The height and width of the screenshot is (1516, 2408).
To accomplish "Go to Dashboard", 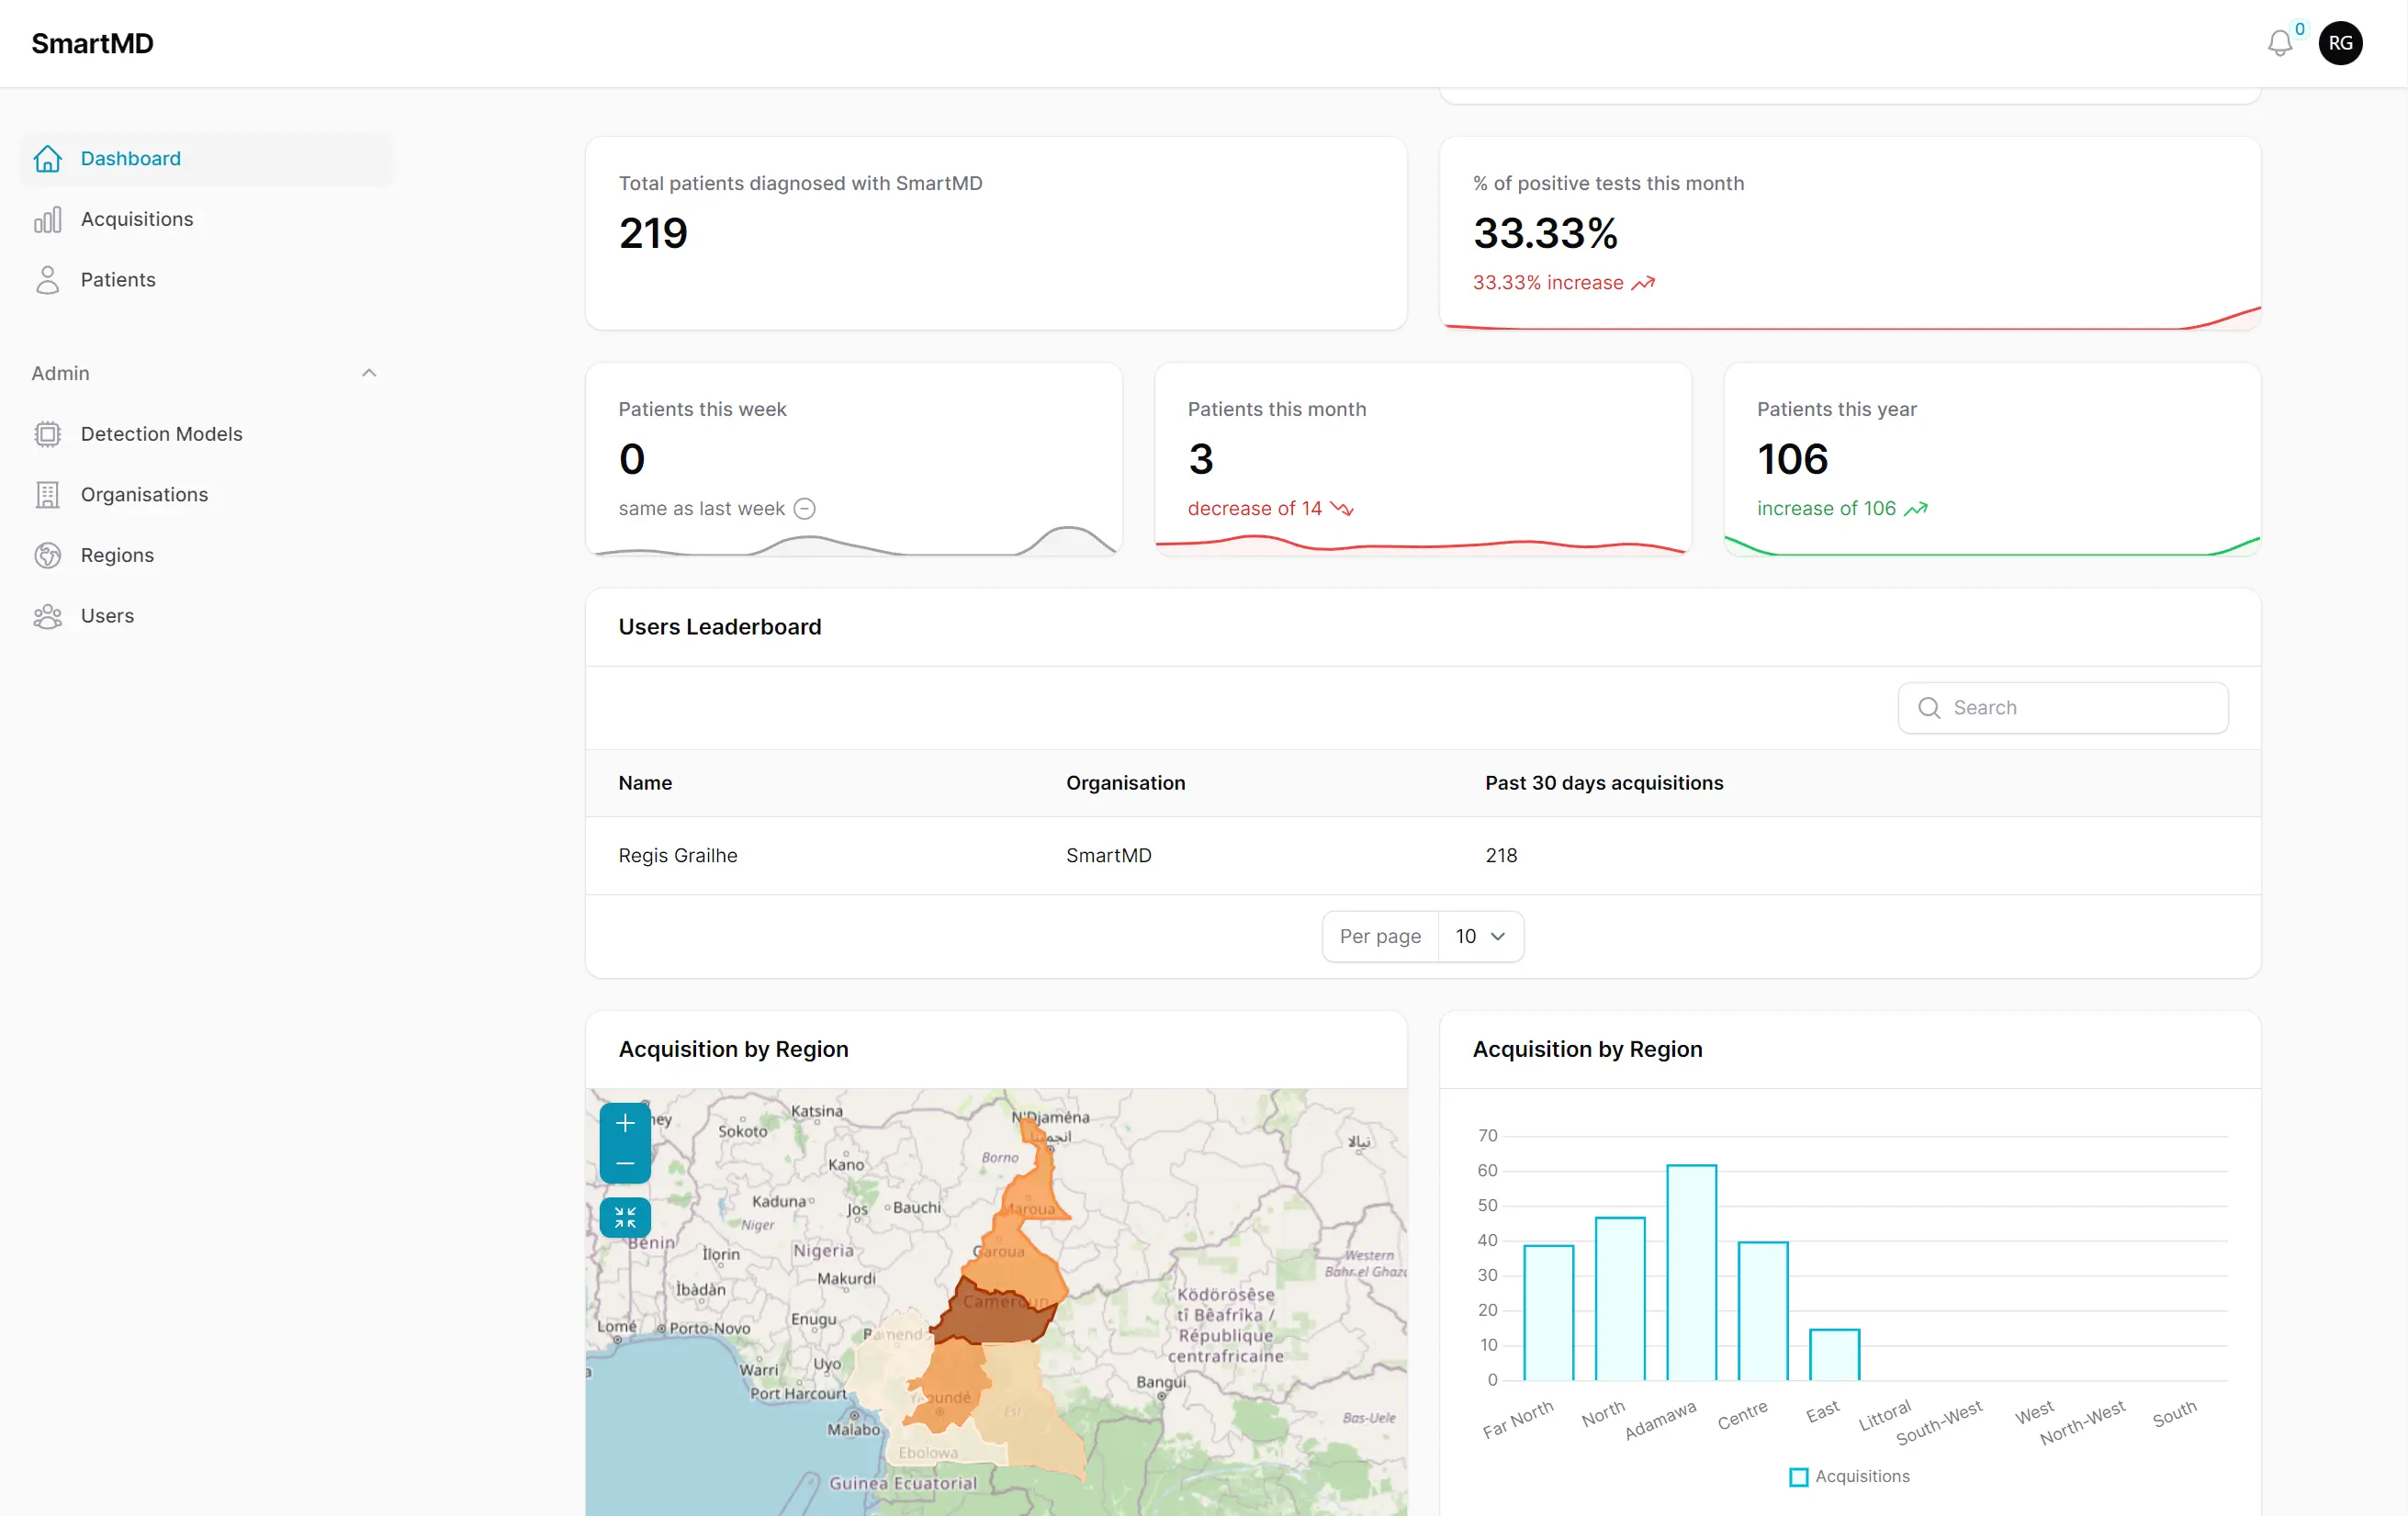I will click(x=206, y=158).
